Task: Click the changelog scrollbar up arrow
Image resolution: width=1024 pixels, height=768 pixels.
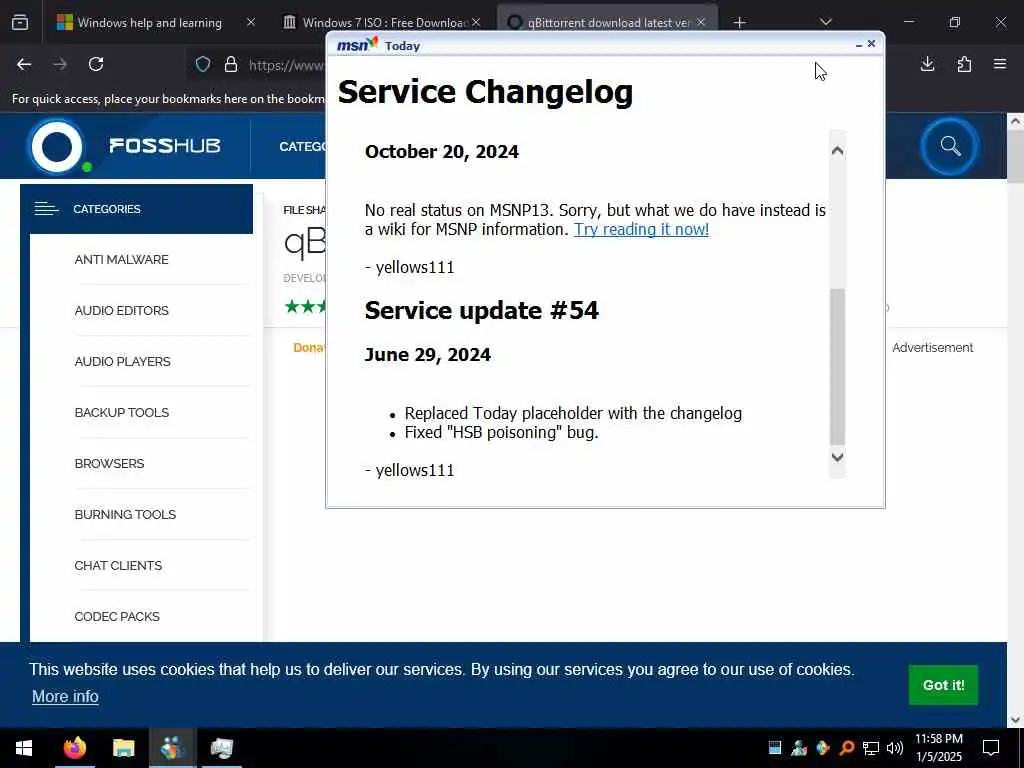Action: [x=837, y=151]
